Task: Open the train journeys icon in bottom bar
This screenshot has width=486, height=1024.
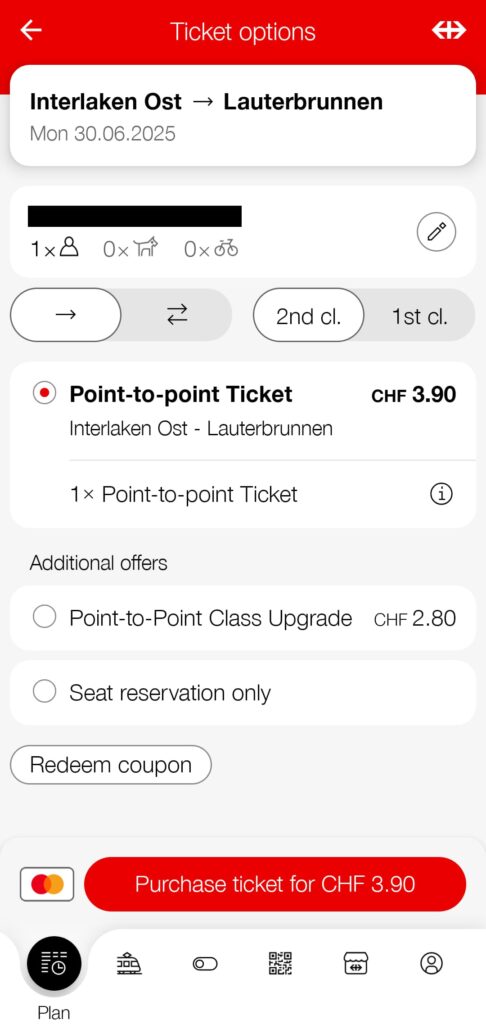Action: (x=129, y=963)
